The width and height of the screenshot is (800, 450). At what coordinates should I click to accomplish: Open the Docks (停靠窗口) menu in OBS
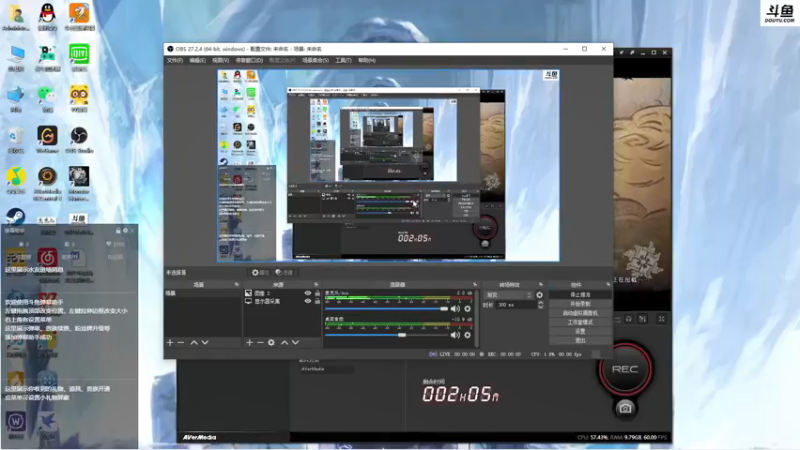249,60
